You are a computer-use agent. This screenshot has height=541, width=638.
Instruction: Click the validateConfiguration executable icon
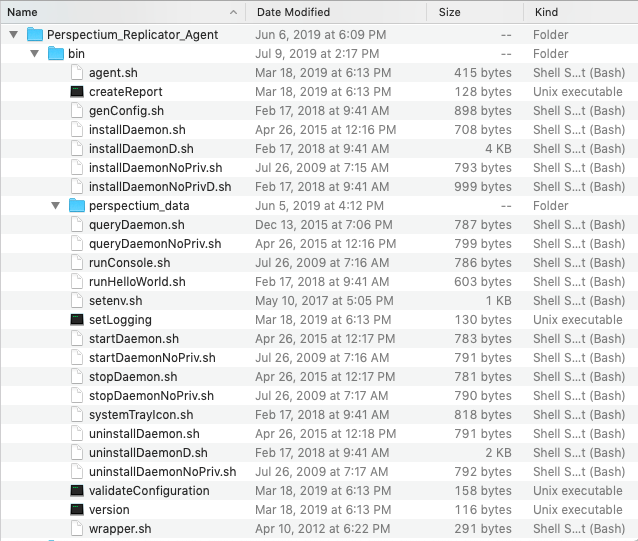[x=77, y=491]
